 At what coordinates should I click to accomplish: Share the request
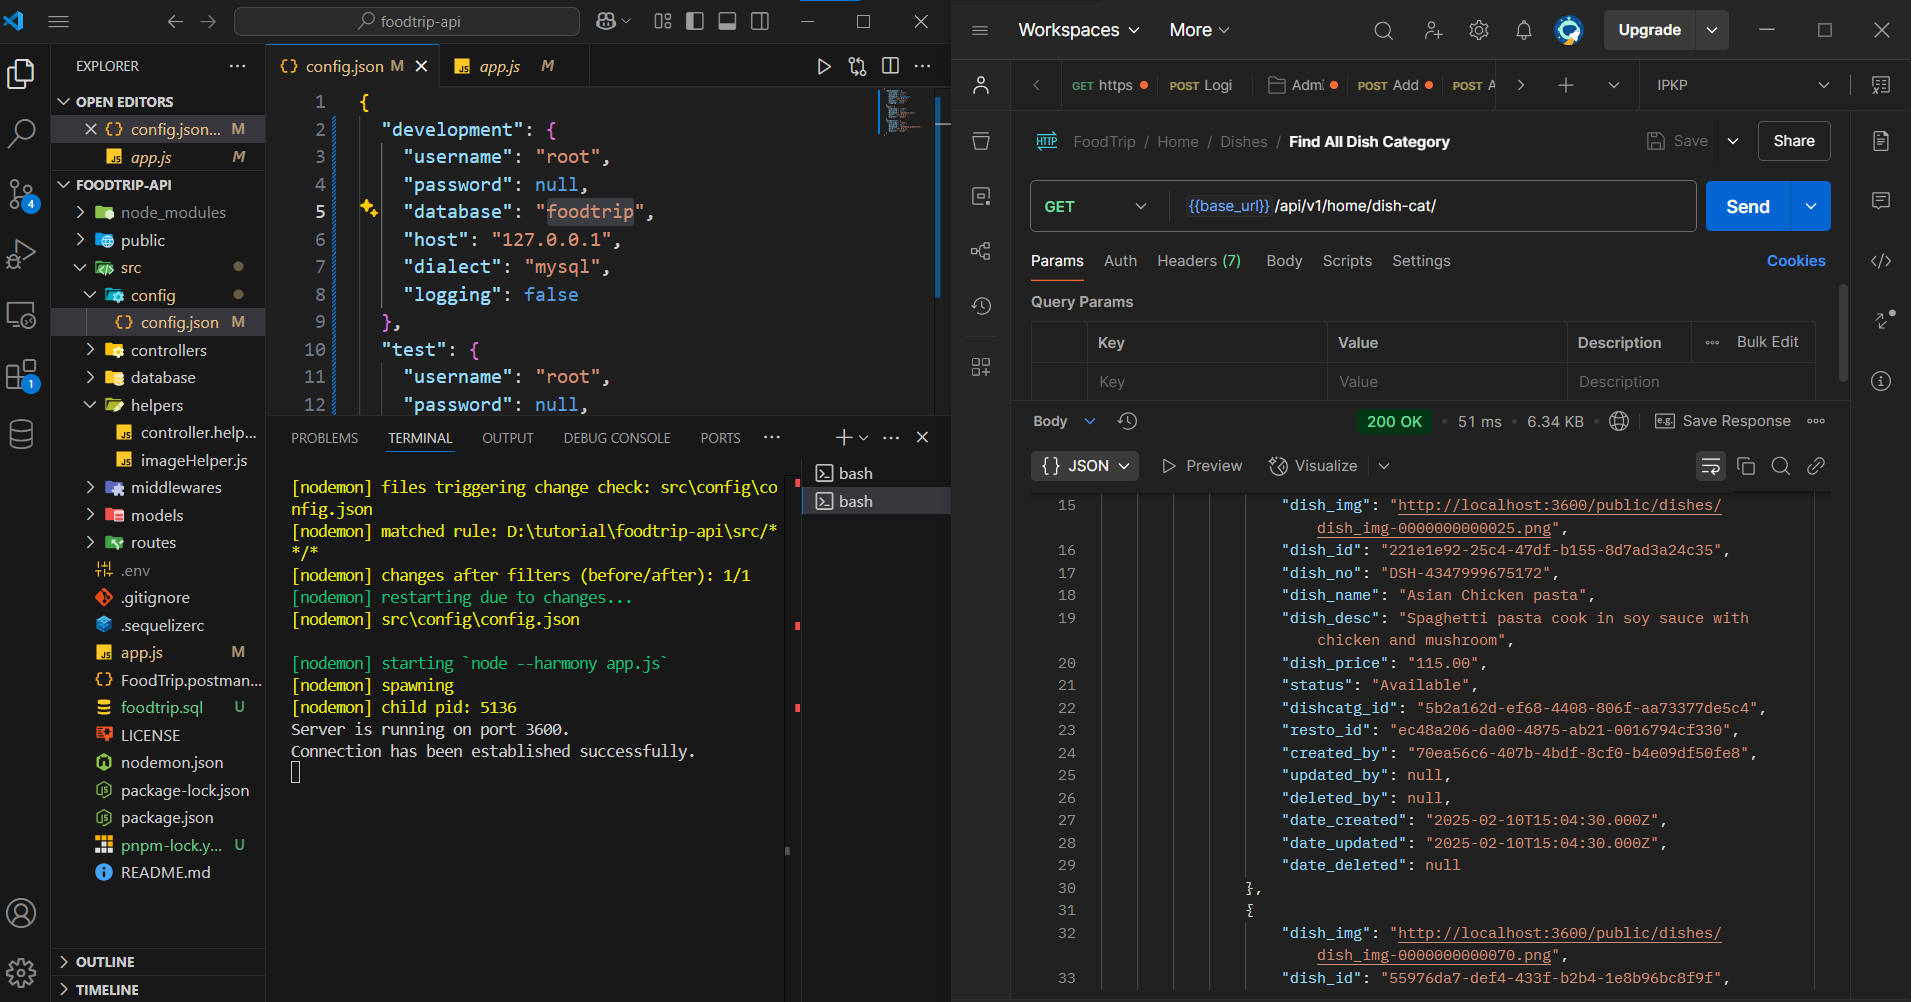[x=1794, y=141]
